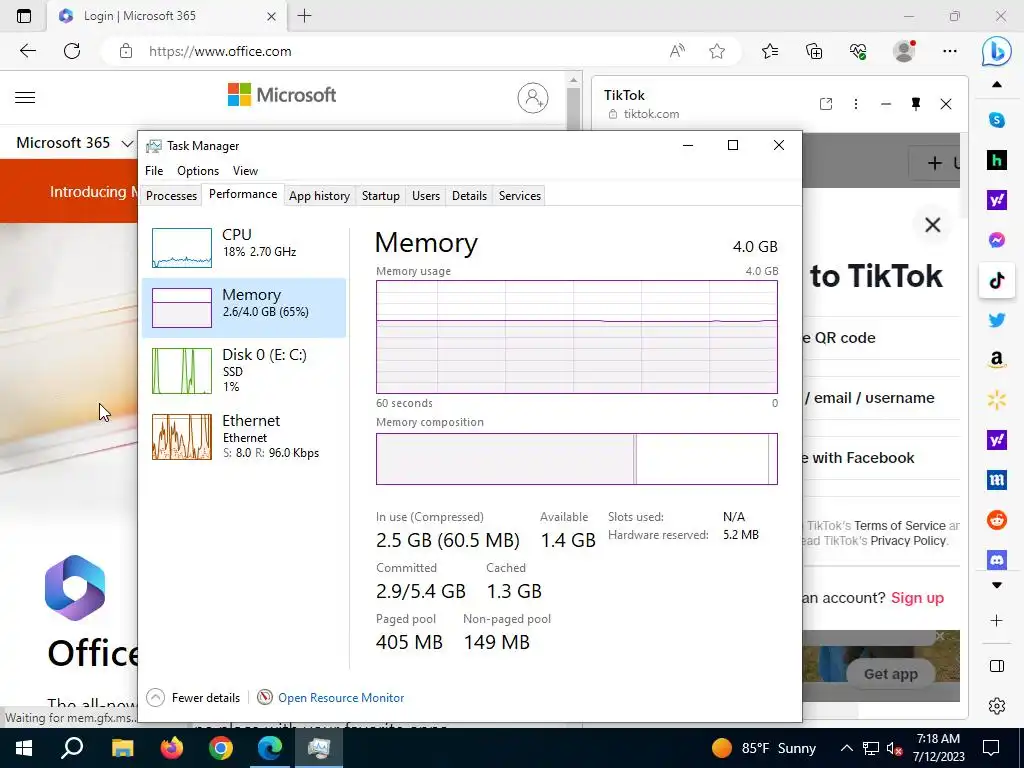This screenshot has height=768, width=1024.
Task: Open the Microsoft sign-in account icon
Action: 533,98
